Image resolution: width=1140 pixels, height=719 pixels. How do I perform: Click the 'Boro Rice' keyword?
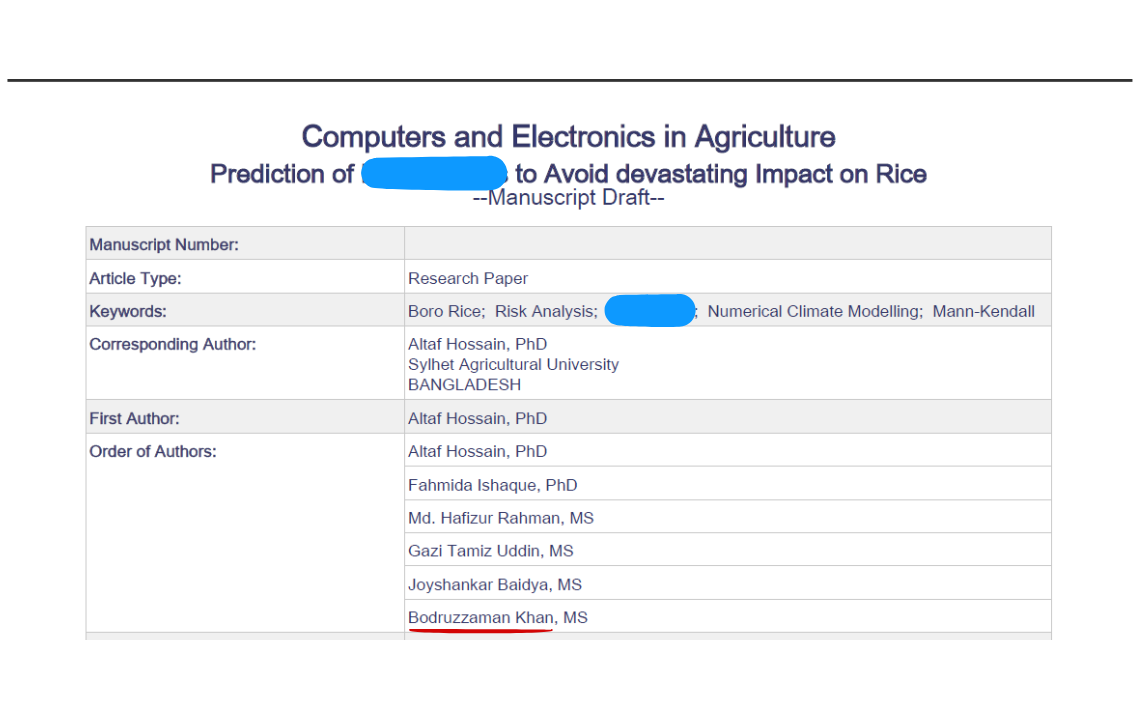445,311
